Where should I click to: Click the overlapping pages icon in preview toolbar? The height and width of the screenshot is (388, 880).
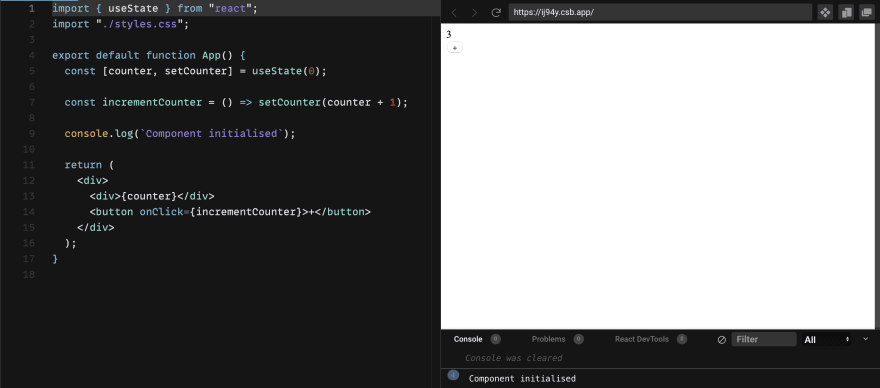(846, 12)
